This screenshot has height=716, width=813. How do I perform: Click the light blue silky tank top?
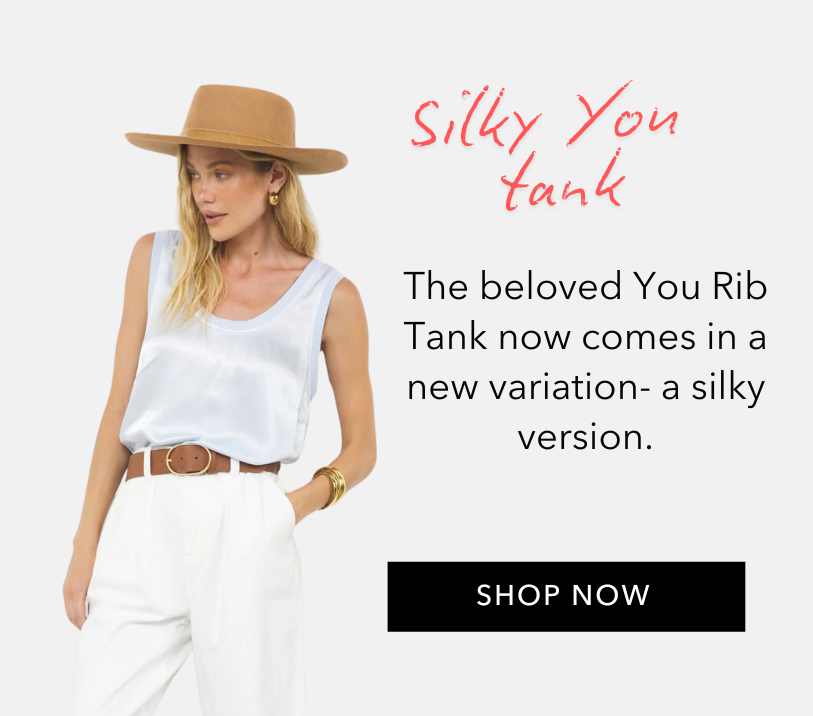pos(228,358)
